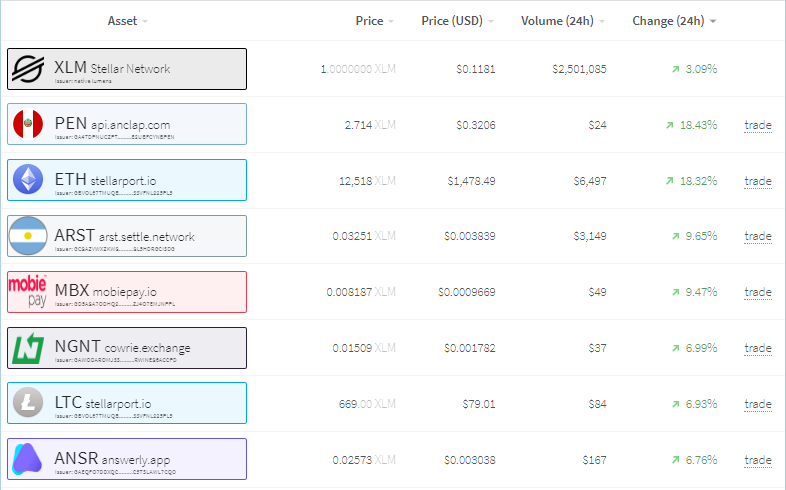Viewport: 786px width, 490px height.
Task: Click the ARST Argentina flag icon
Action: point(28,235)
